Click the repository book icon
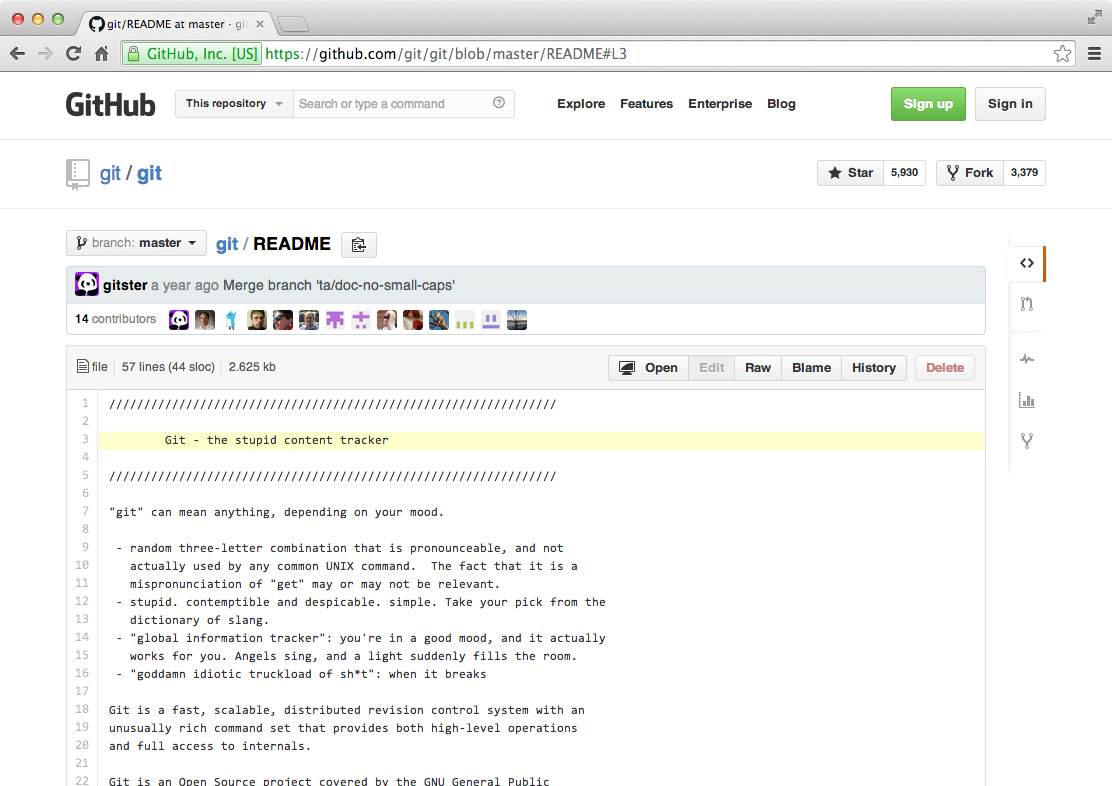The width and height of the screenshot is (1112, 786). coord(77,174)
